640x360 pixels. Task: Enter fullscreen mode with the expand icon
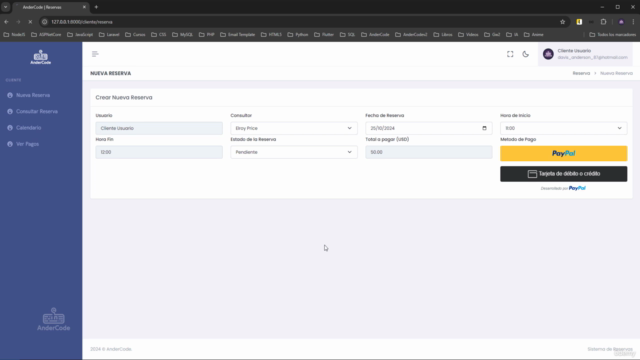click(510, 54)
